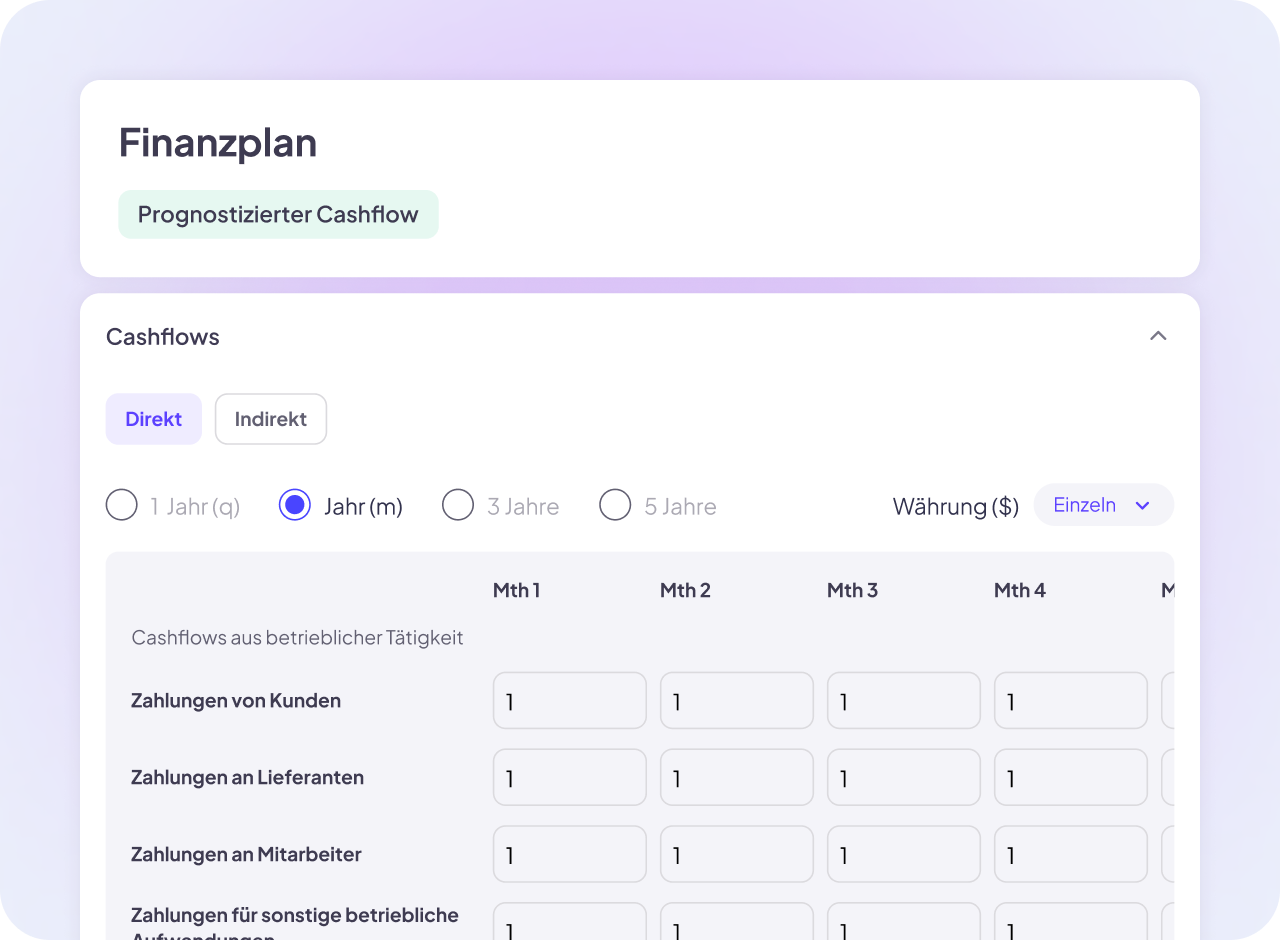Screen dimensions: 1280x940
Task: Click Mth 3 field for Zahlungen von Kunden
Action: [904, 701]
